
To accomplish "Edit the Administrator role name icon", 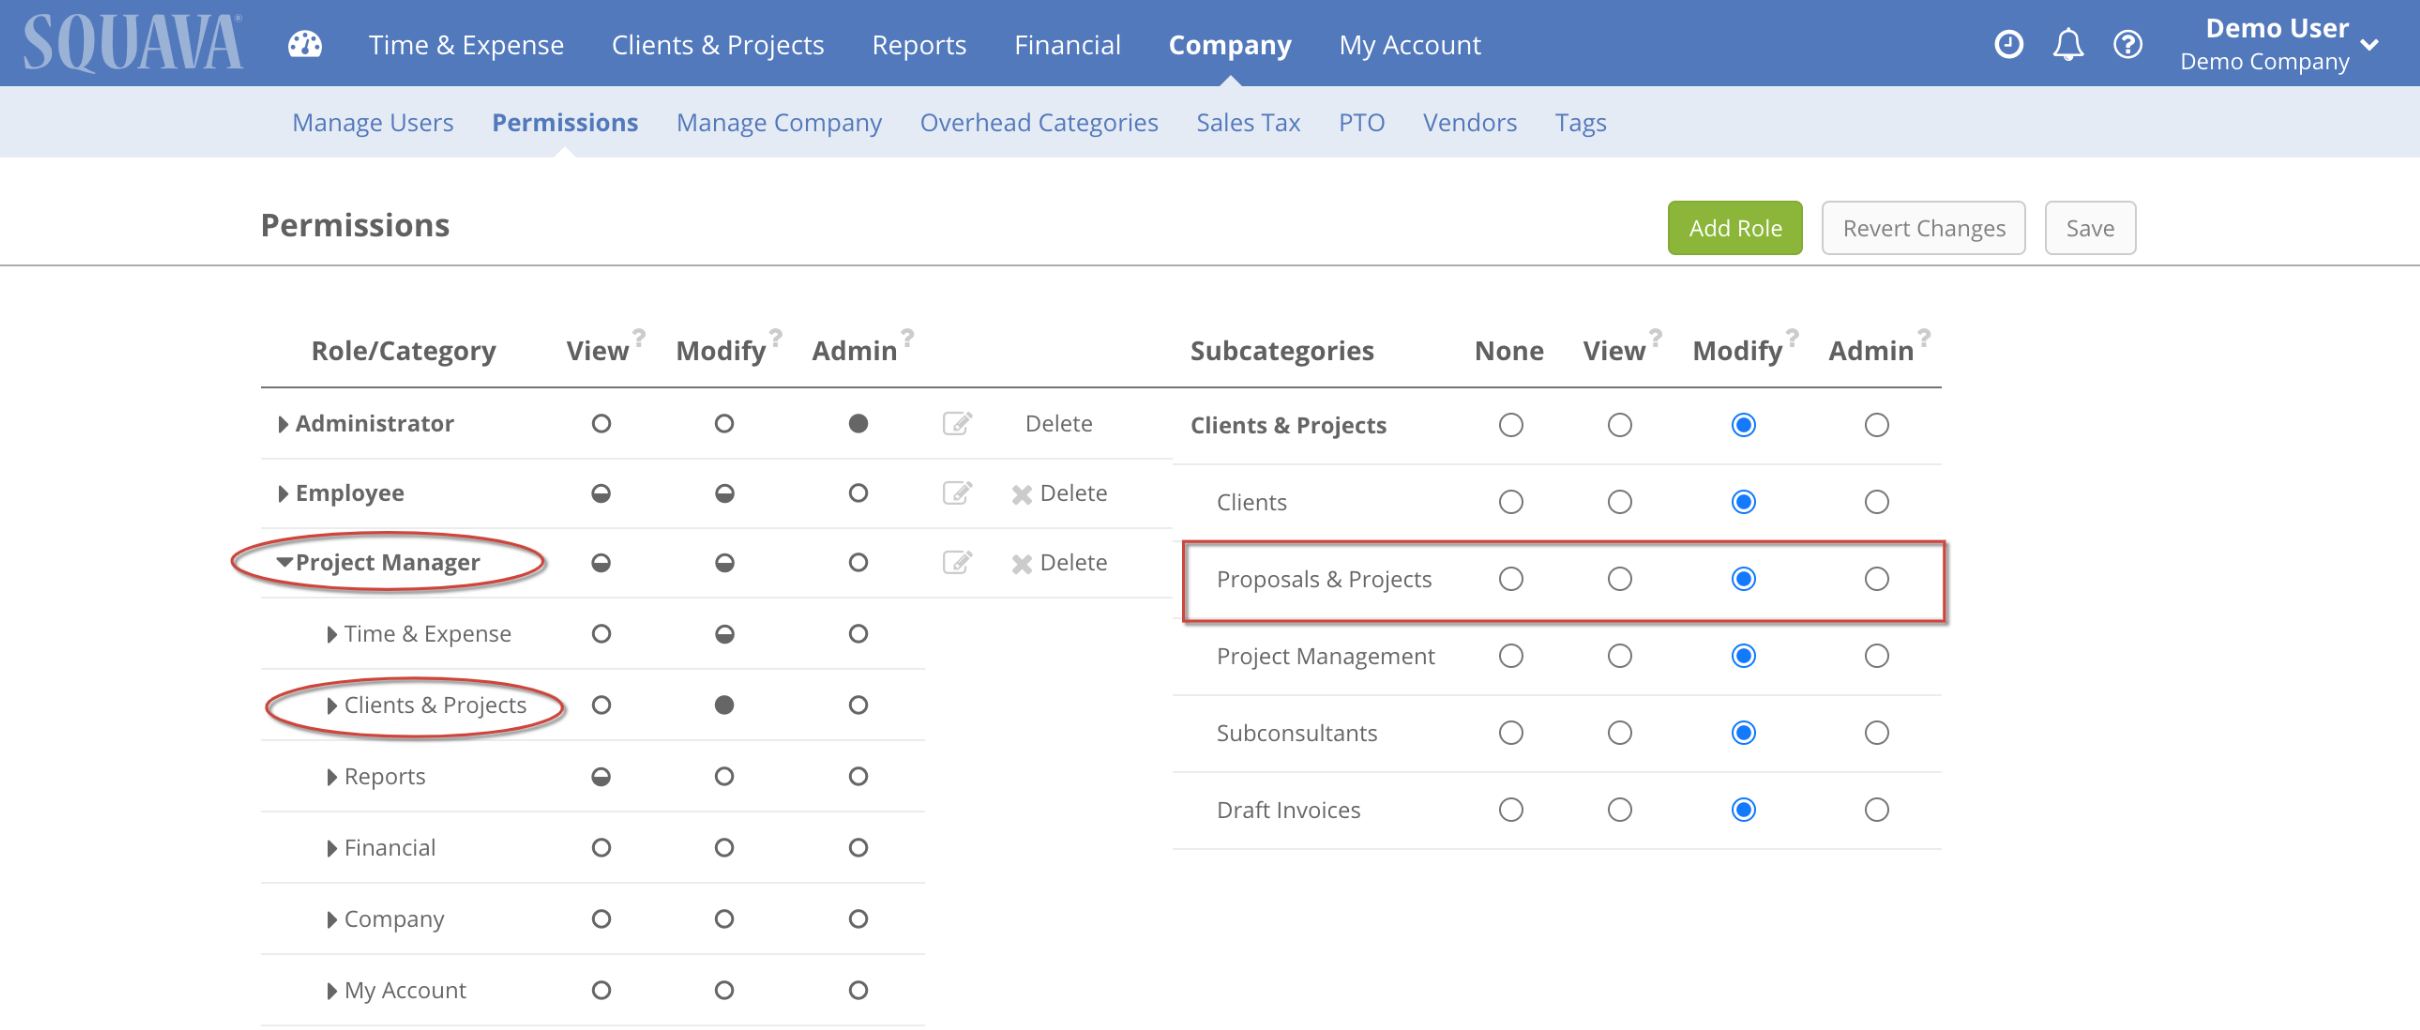I will coord(957,423).
